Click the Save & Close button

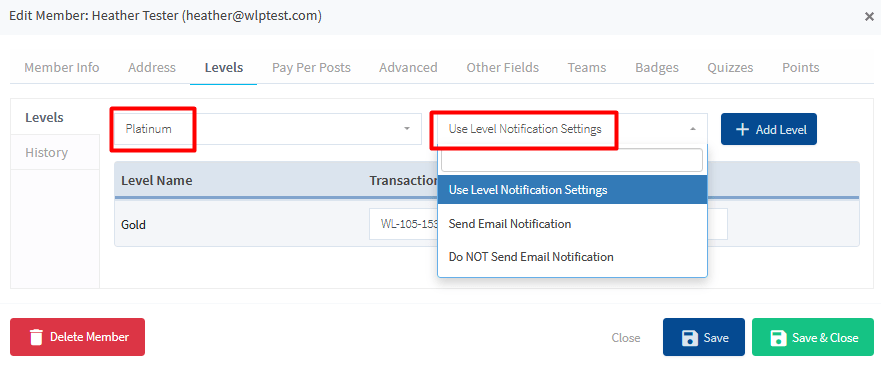coord(814,337)
